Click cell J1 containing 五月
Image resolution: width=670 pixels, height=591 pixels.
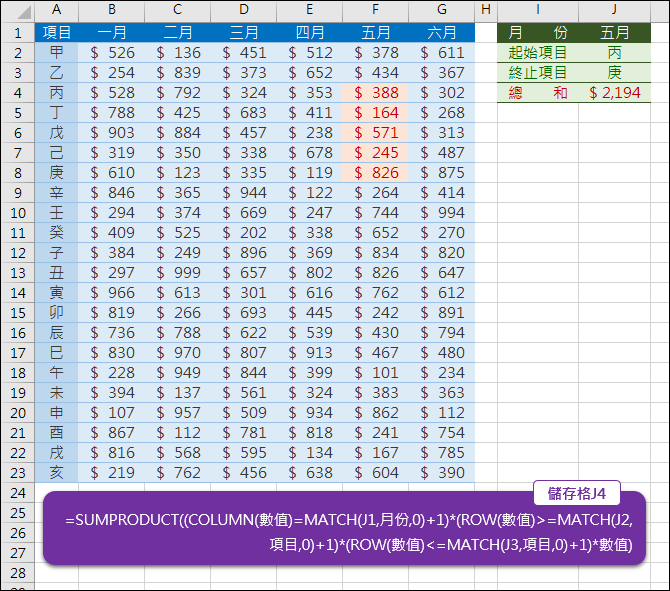click(614, 32)
